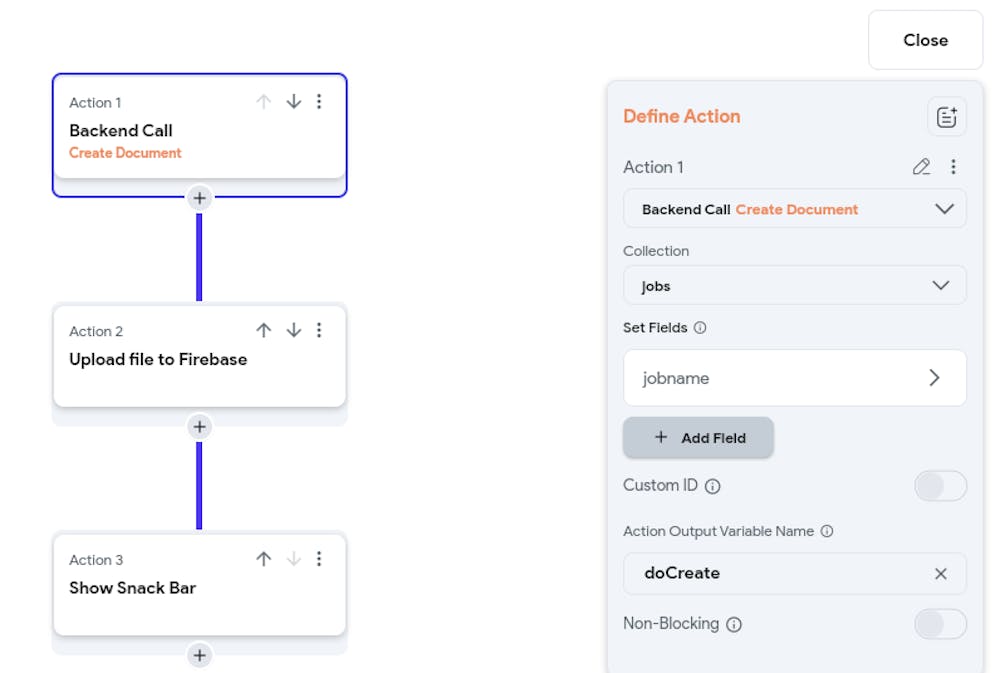Click the edit pencil icon beside Action 1
Viewport: 1000px width, 673px height.
(x=922, y=167)
